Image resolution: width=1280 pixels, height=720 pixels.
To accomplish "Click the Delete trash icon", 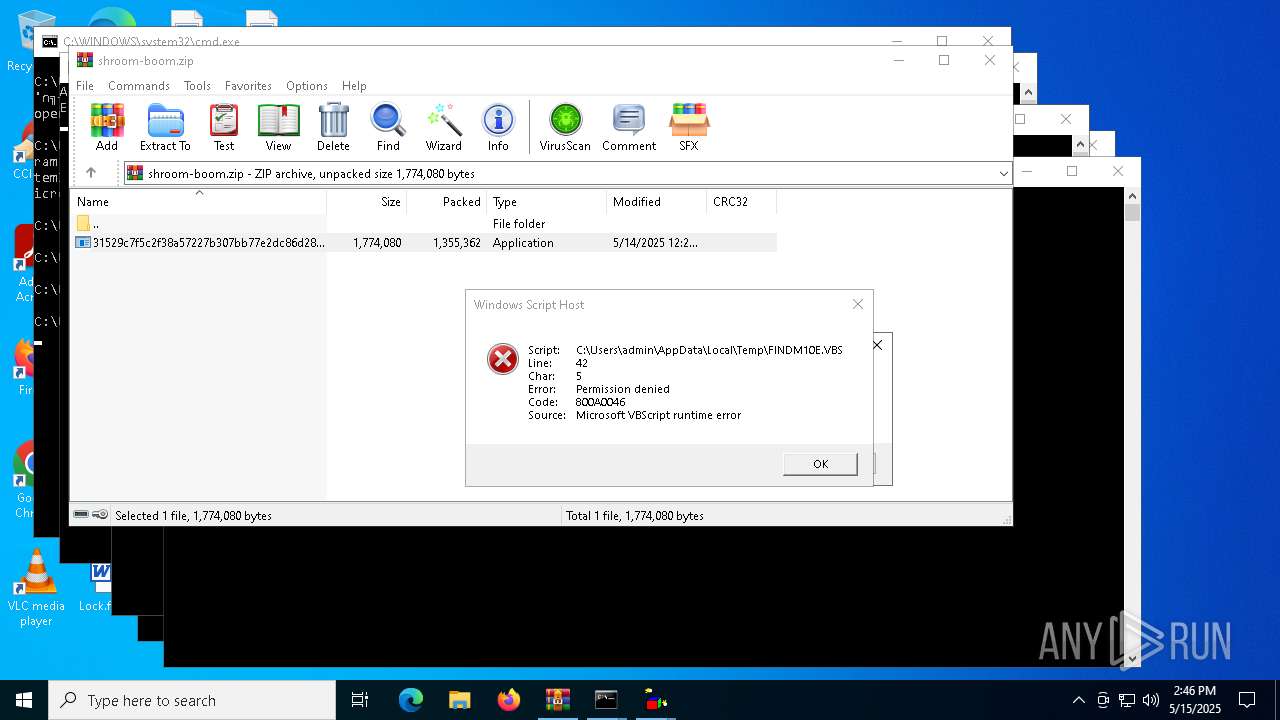I will [x=333, y=127].
